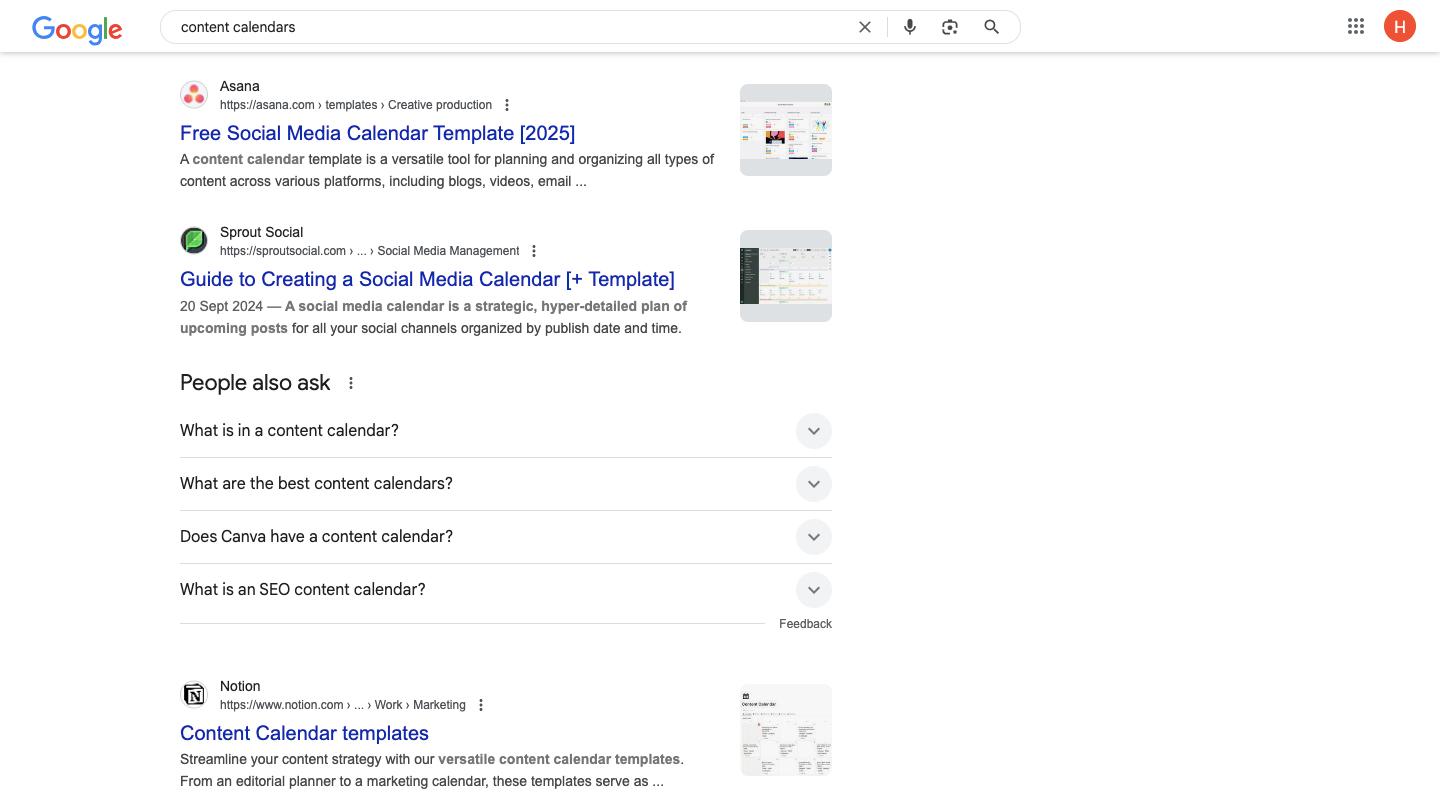Click the Asana result thumbnail image
Screen dimensions: 1440x812
[x=786, y=130]
